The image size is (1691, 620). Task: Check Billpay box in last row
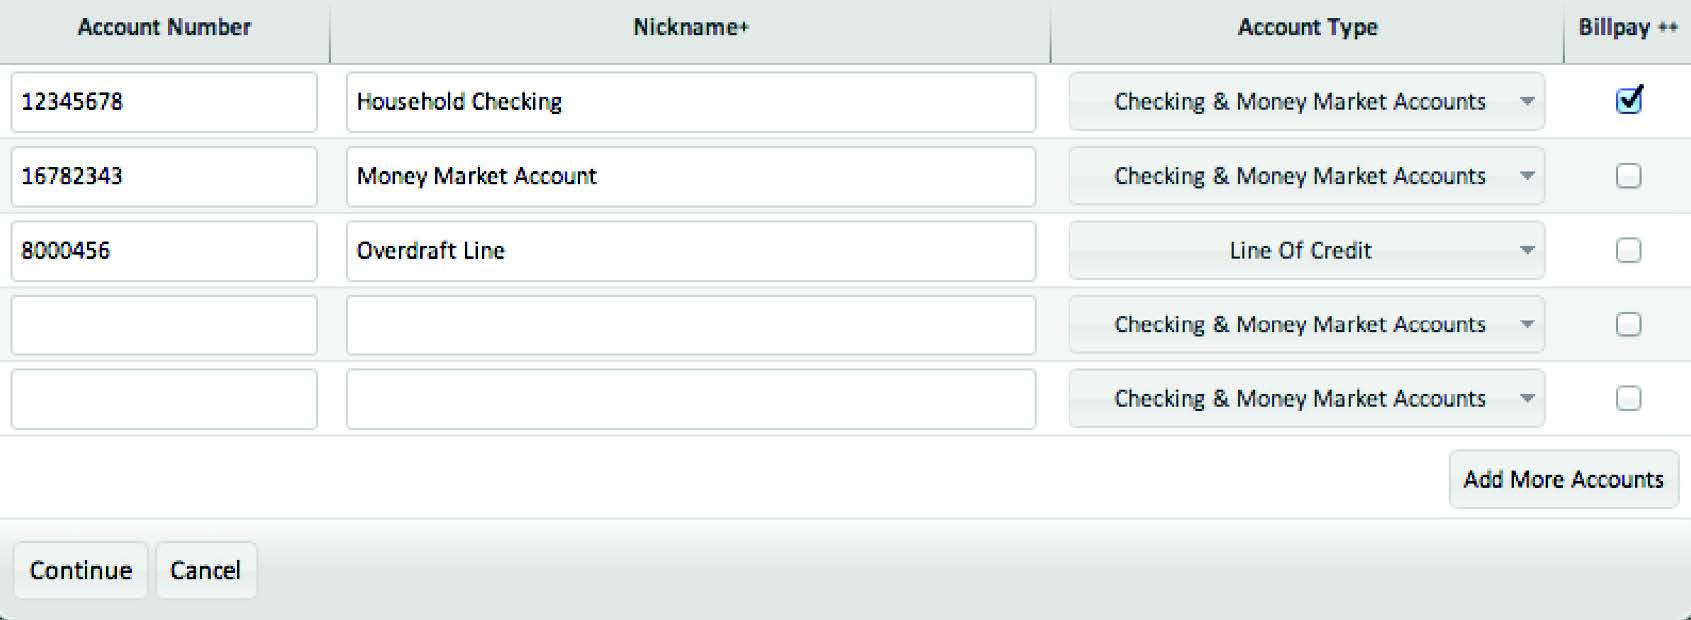(1629, 398)
